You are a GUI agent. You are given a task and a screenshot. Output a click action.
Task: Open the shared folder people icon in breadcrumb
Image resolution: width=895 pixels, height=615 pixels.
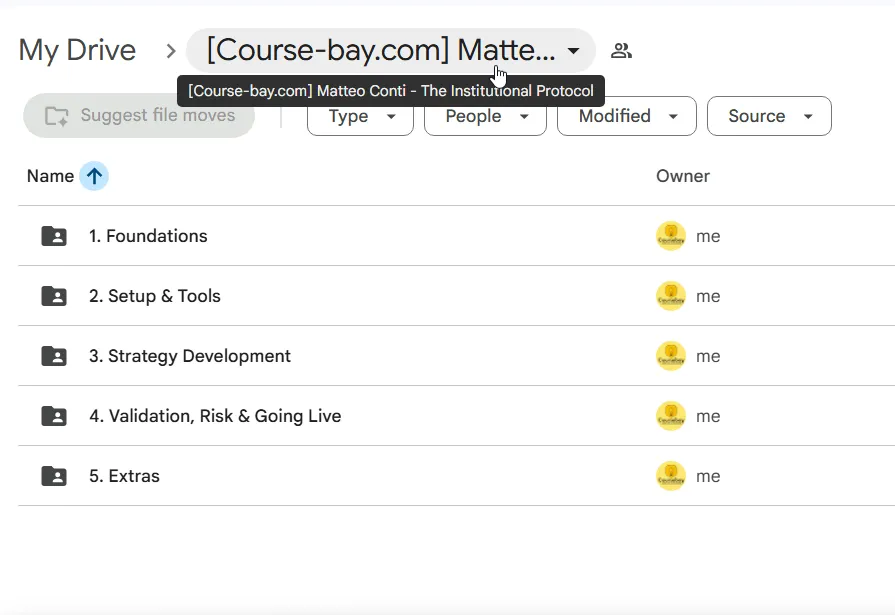click(x=621, y=51)
